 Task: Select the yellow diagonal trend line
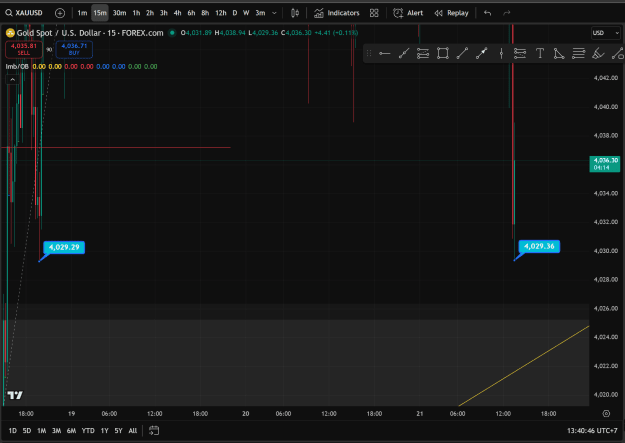[524, 366]
